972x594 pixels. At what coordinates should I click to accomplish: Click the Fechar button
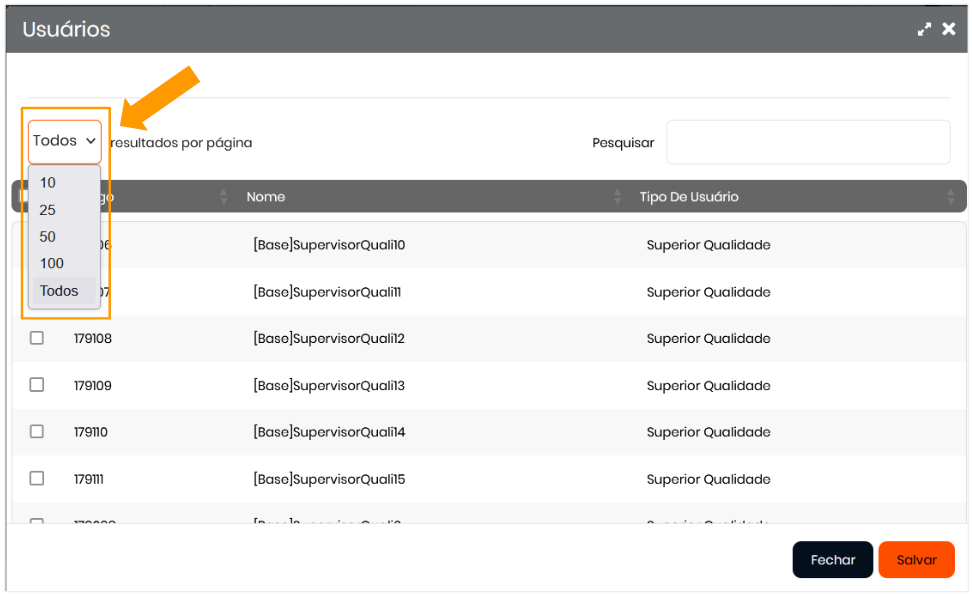pos(832,560)
